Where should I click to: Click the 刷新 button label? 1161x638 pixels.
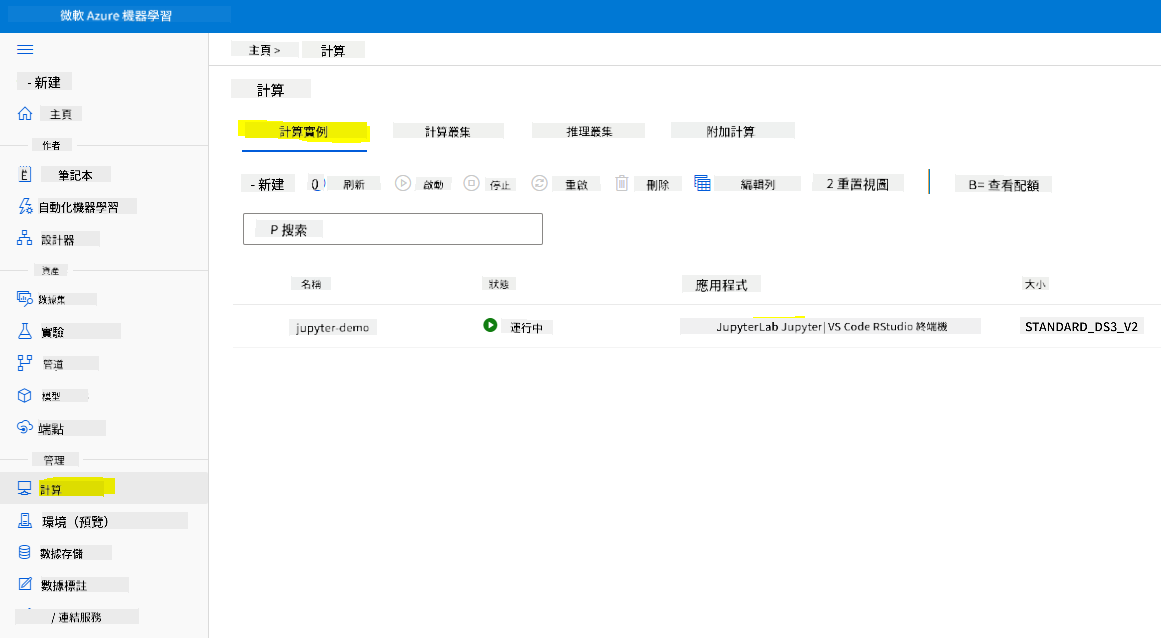point(354,184)
